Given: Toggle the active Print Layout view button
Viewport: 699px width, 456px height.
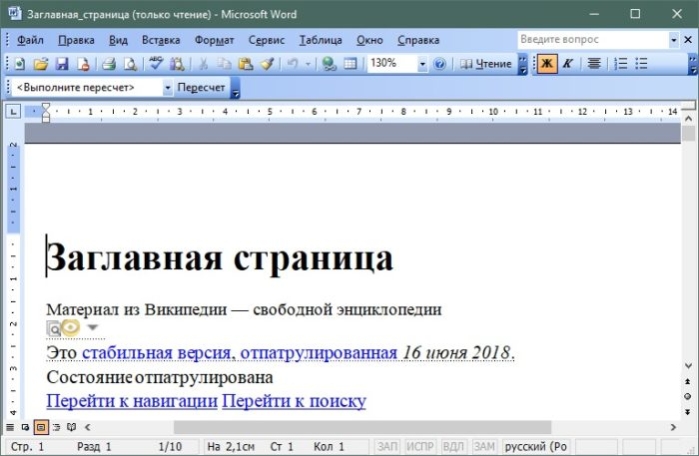Looking at the screenshot, I should coord(41,427).
